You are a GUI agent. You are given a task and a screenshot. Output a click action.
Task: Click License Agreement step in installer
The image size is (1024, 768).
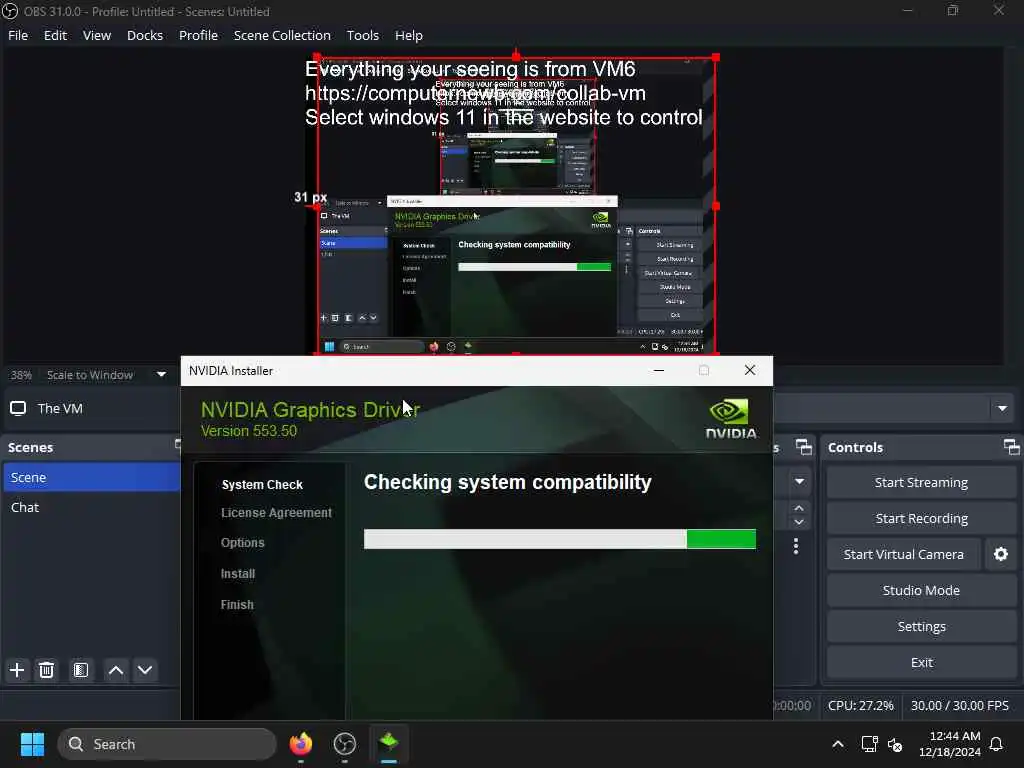(x=276, y=513)
